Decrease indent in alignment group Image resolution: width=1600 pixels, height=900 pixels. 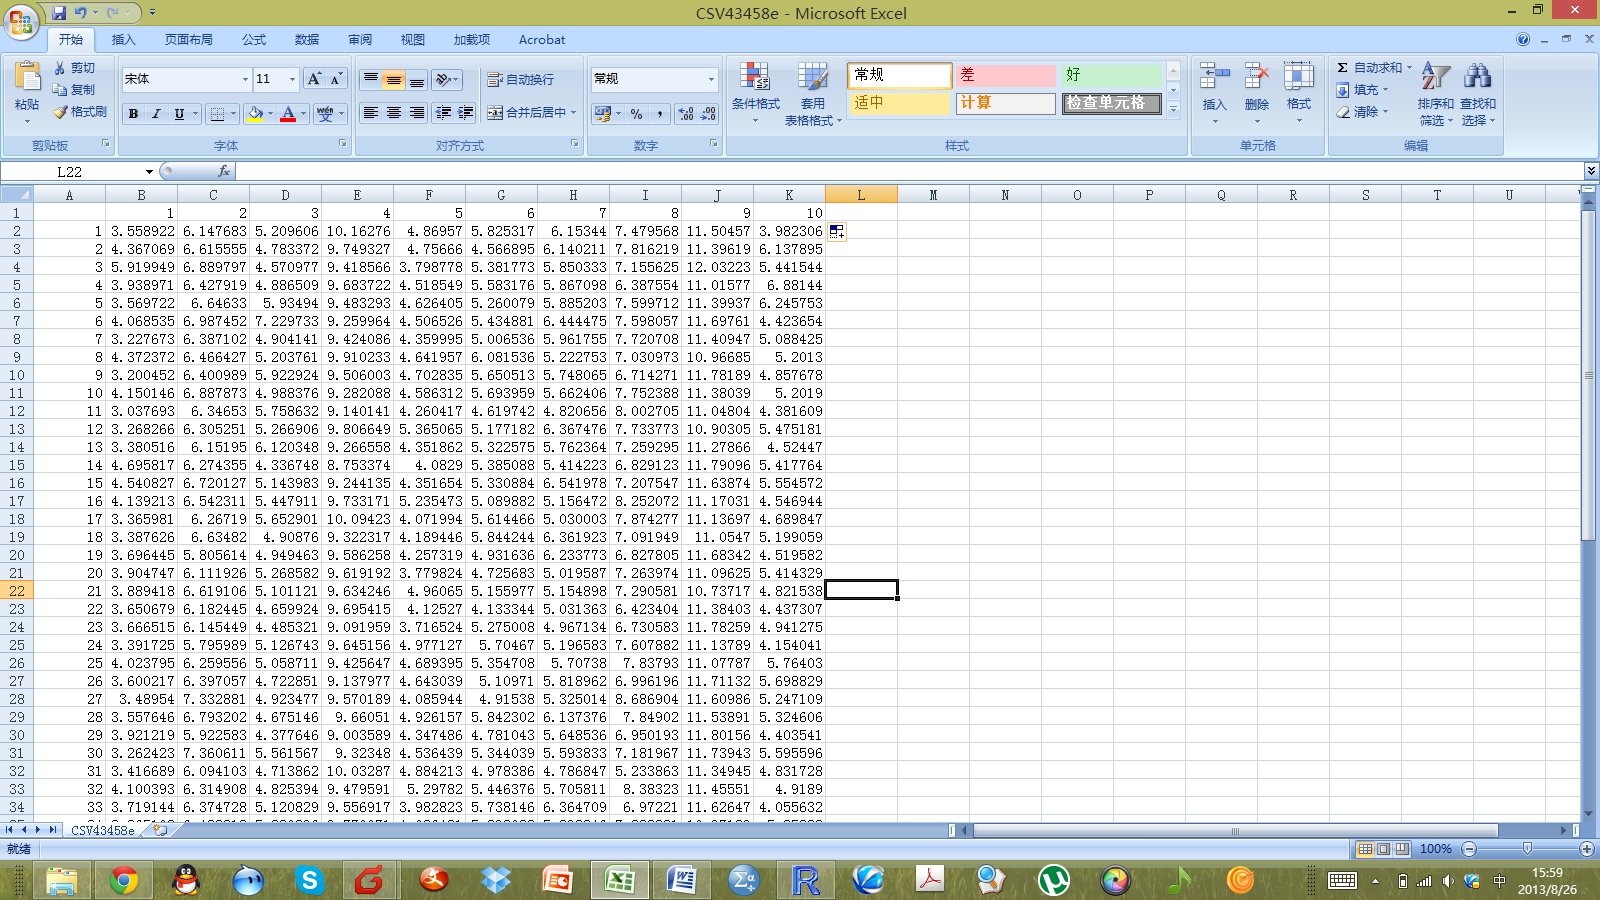[443, 113]
